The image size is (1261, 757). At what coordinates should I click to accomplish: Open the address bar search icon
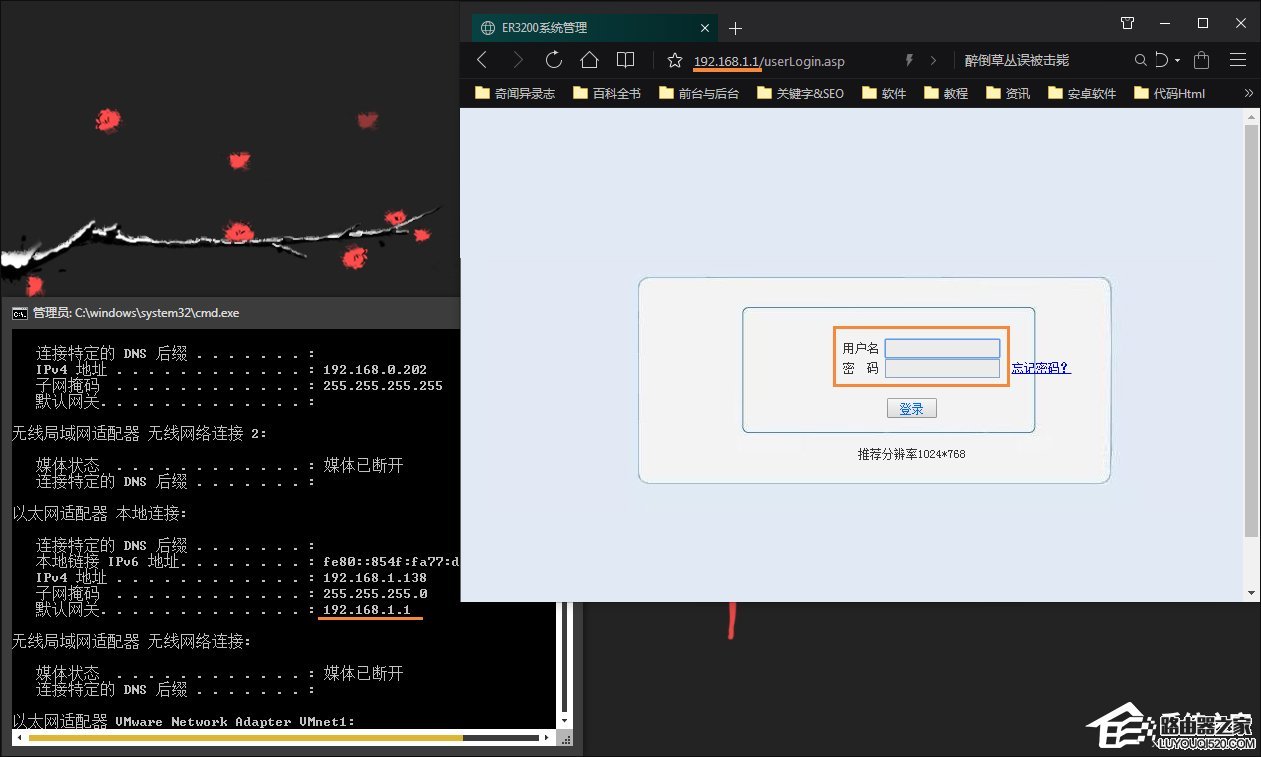tap(1140, 60)
